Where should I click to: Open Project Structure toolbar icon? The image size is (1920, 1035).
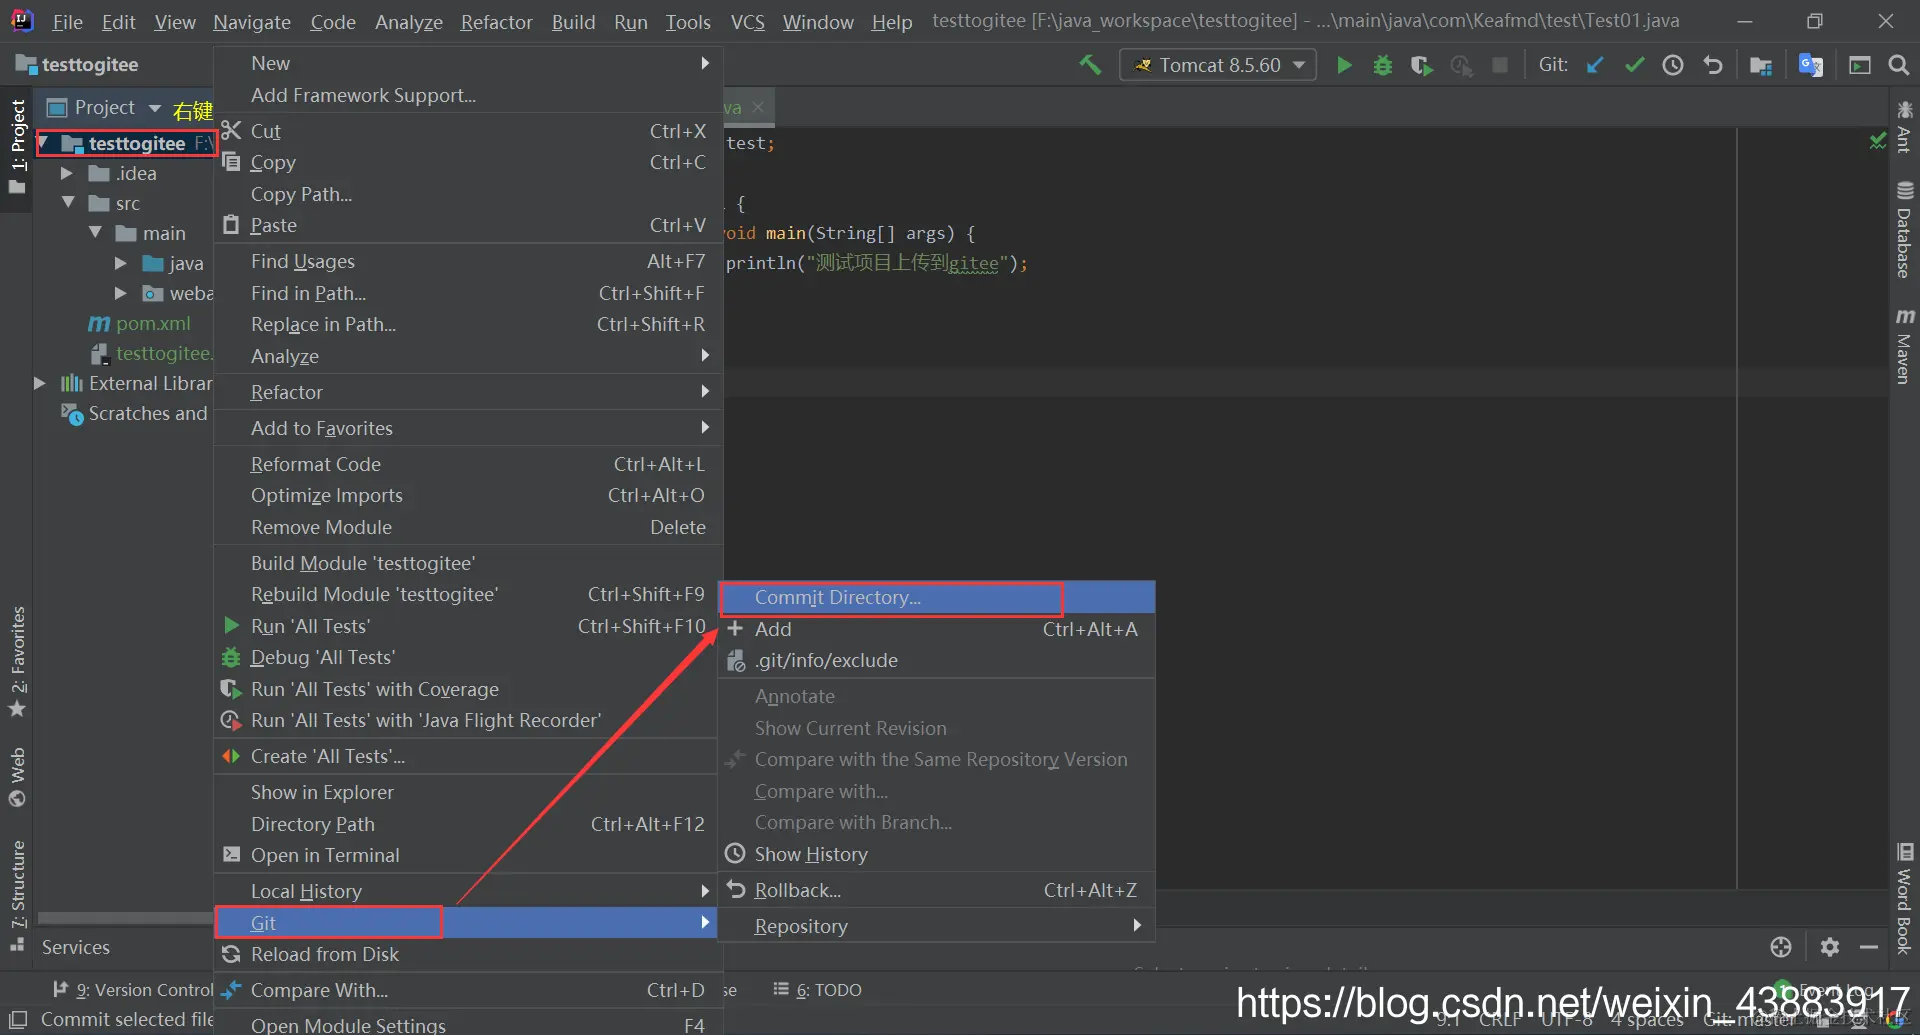click(x=1761, y=65)
